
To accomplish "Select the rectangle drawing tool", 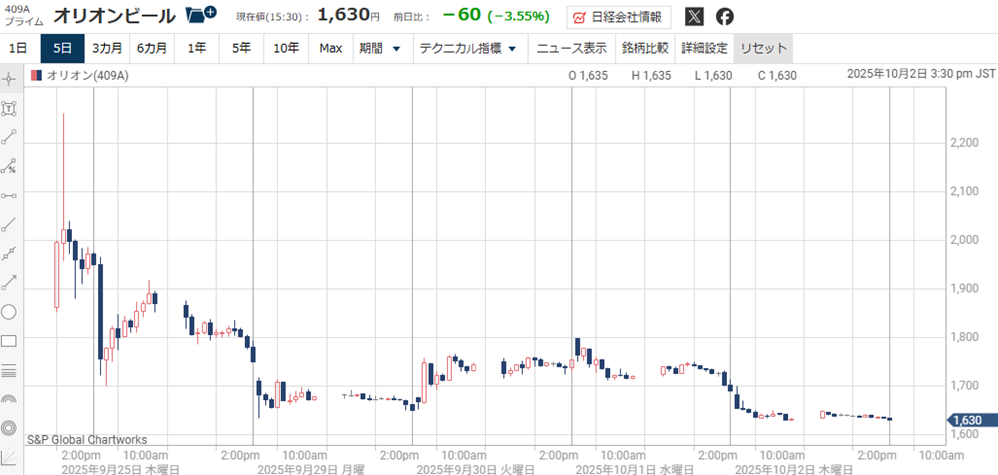I will pyautogui.click(x=9, y=340).
